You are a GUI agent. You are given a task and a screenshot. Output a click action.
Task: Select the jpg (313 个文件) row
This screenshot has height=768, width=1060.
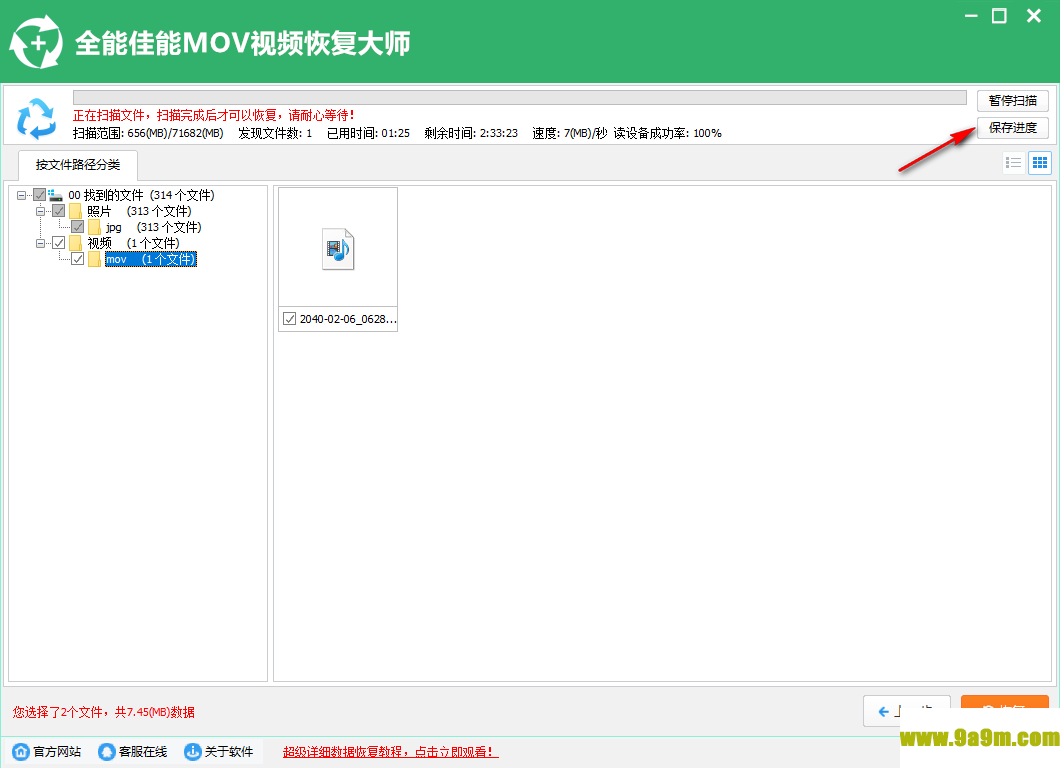click(x=153, y=227)
